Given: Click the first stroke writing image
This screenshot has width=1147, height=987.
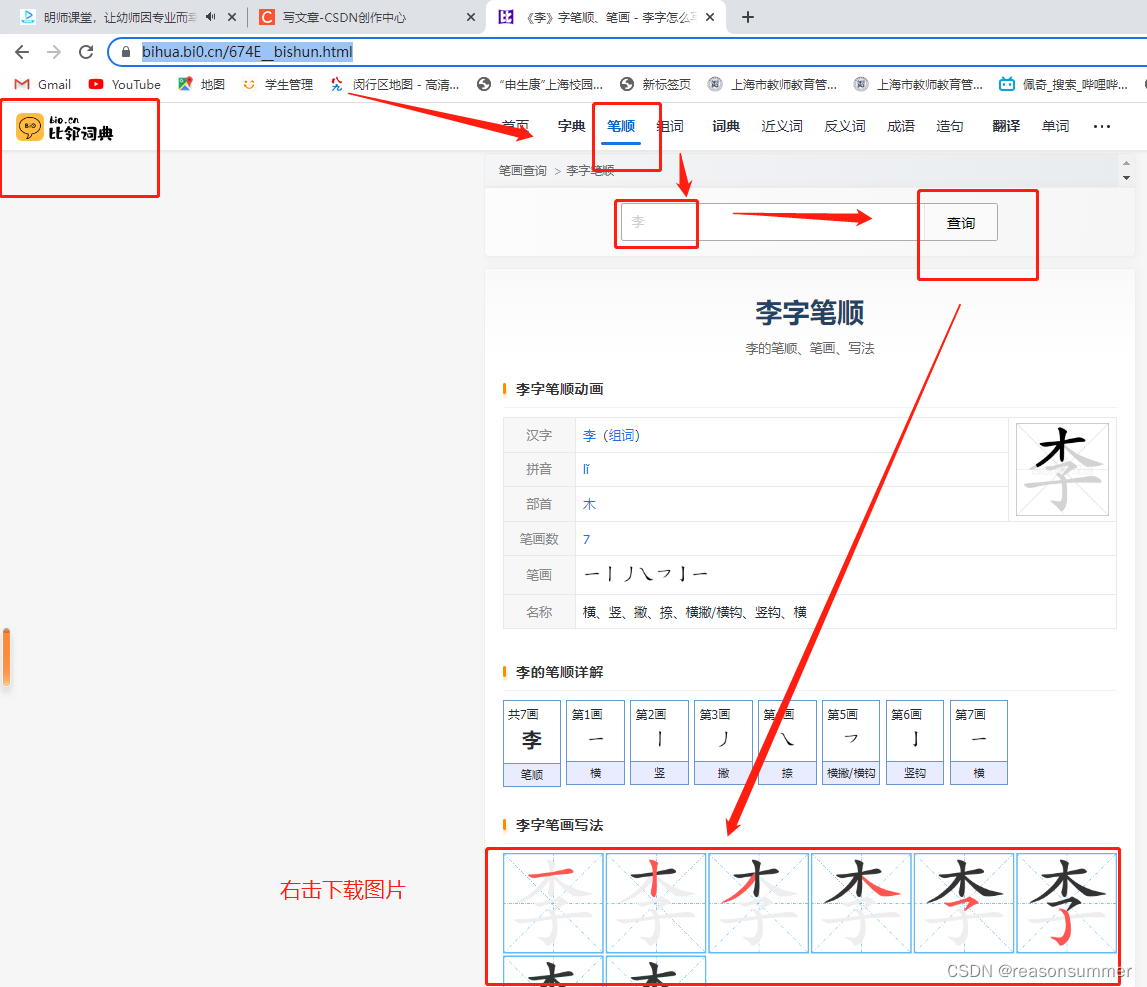Looking at the screenshot, I should point(553,903).
